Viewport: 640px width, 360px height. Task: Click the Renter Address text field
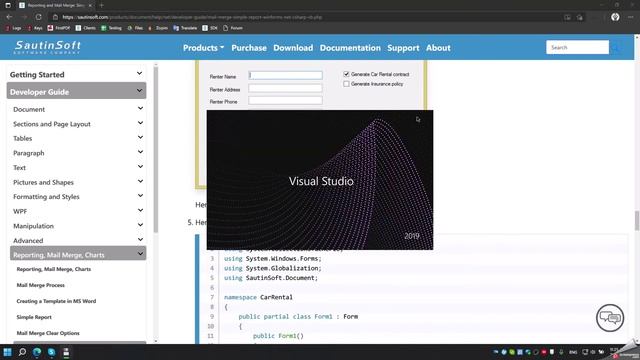click(285, 88)
